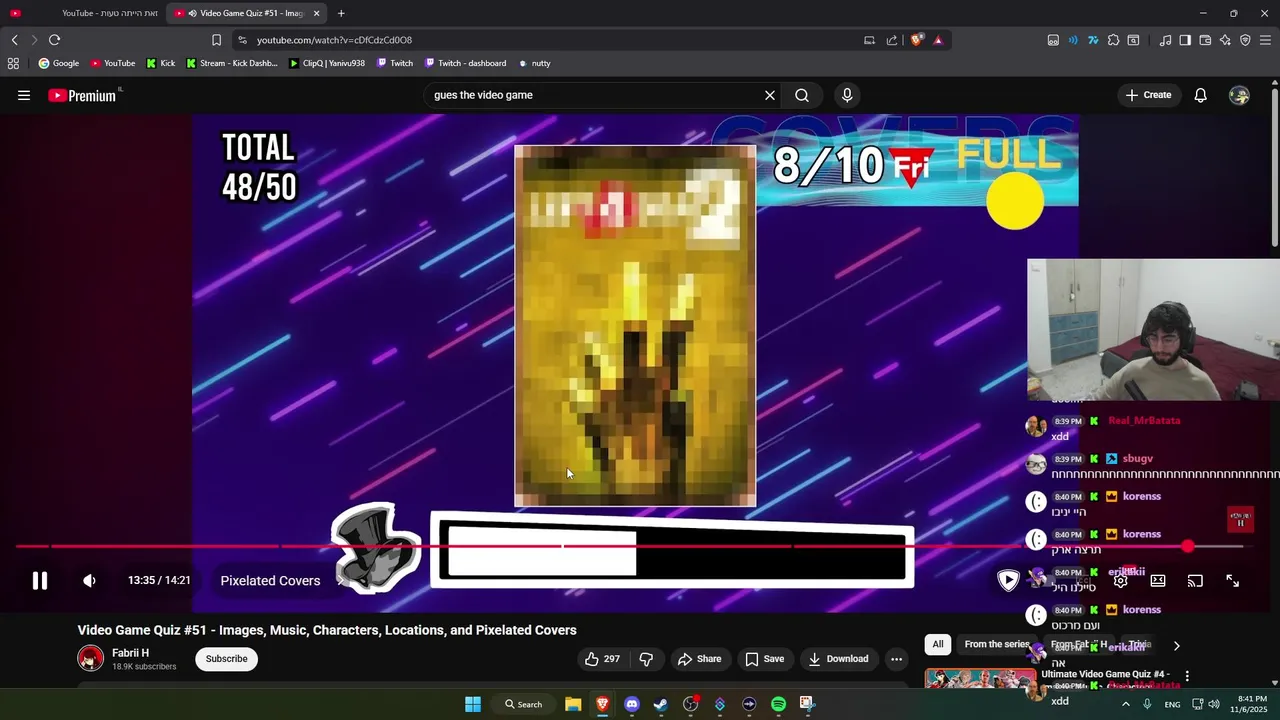Open the YouTube hamburger guide menu

[x=24, y=95]
